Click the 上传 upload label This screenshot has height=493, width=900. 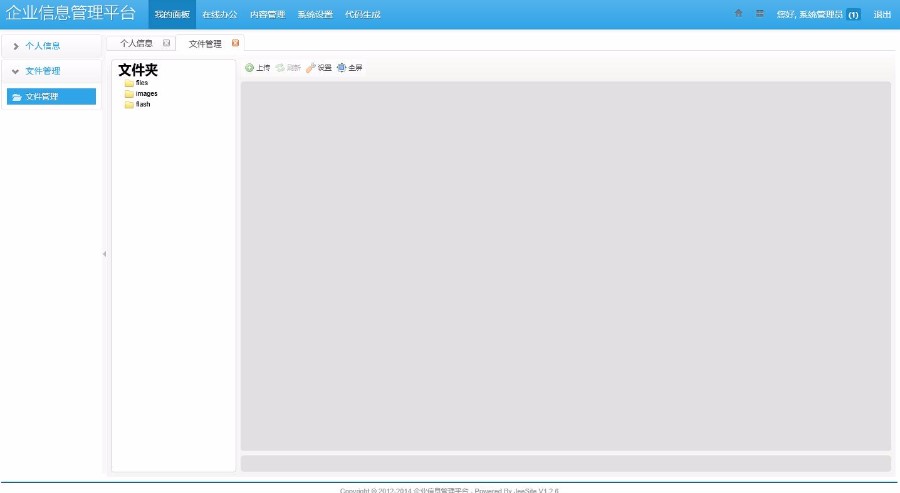(263, 68)
